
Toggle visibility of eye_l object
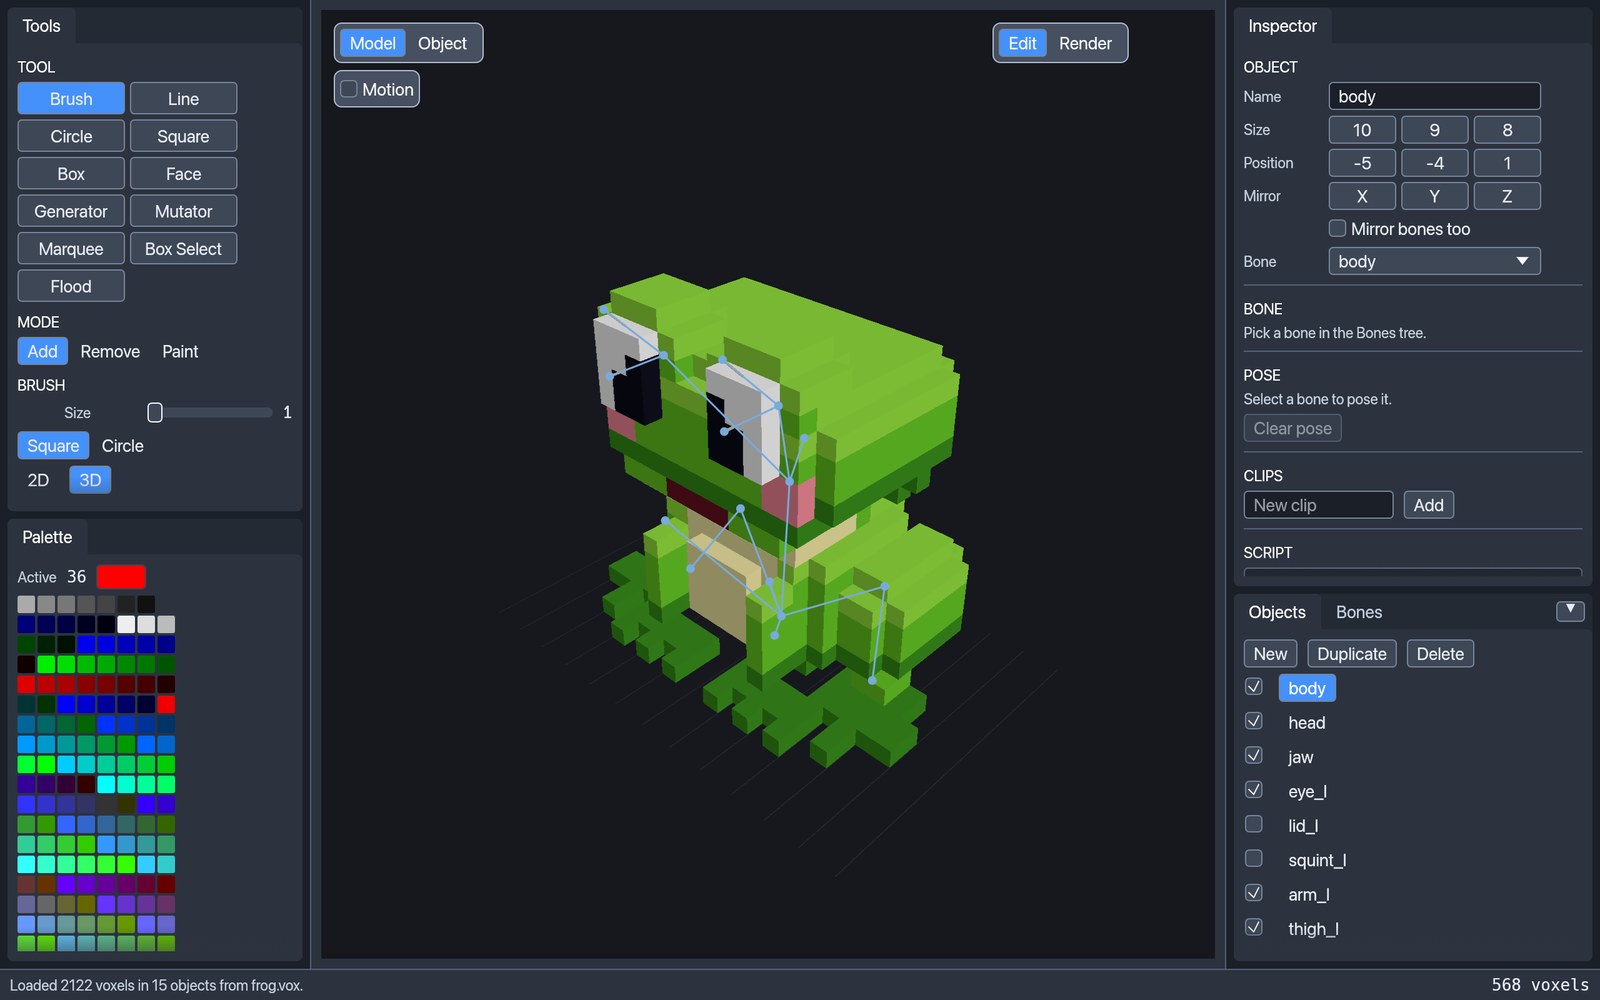coord(1253,790)
